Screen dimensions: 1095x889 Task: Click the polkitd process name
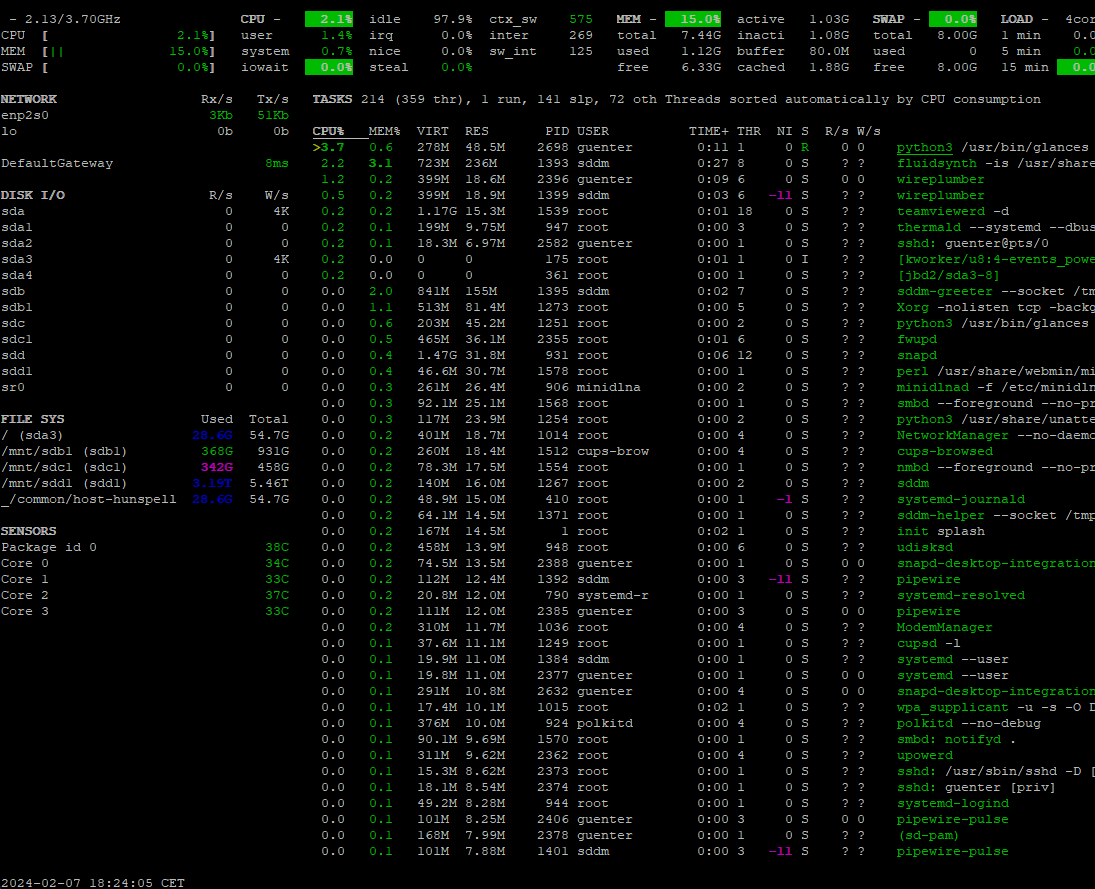tap(925, 723)
